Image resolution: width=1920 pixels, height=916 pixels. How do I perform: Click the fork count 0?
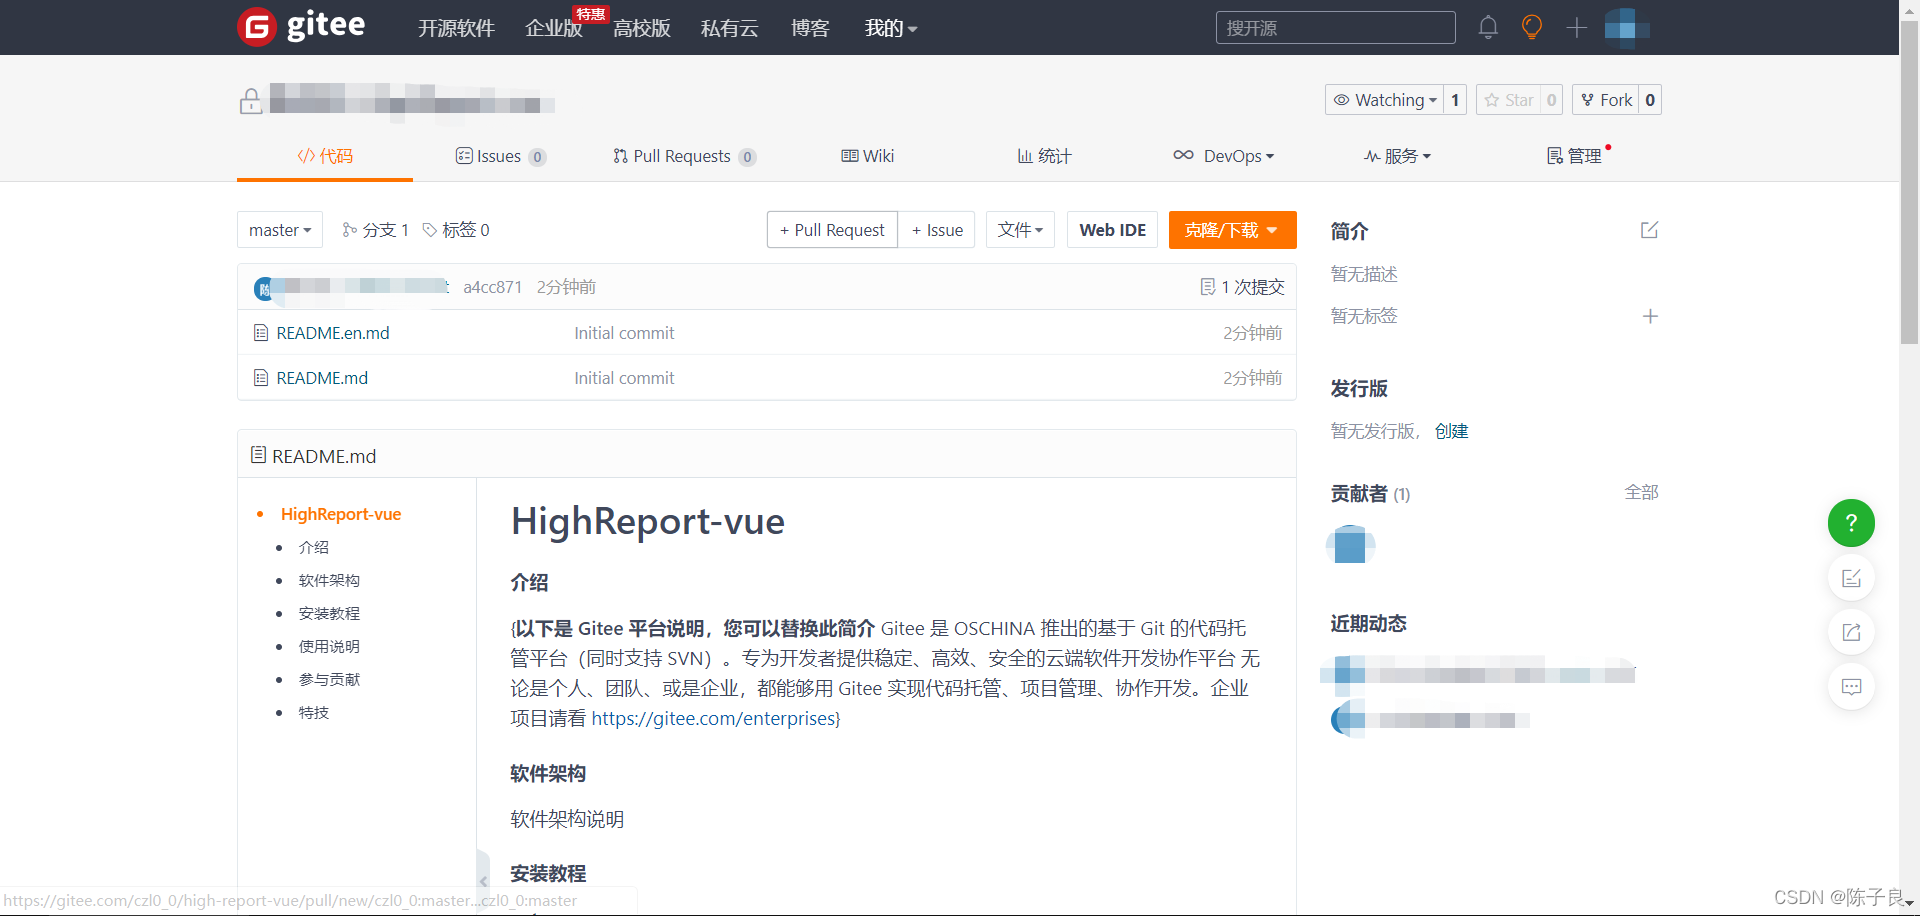[x=1650, y=100]
